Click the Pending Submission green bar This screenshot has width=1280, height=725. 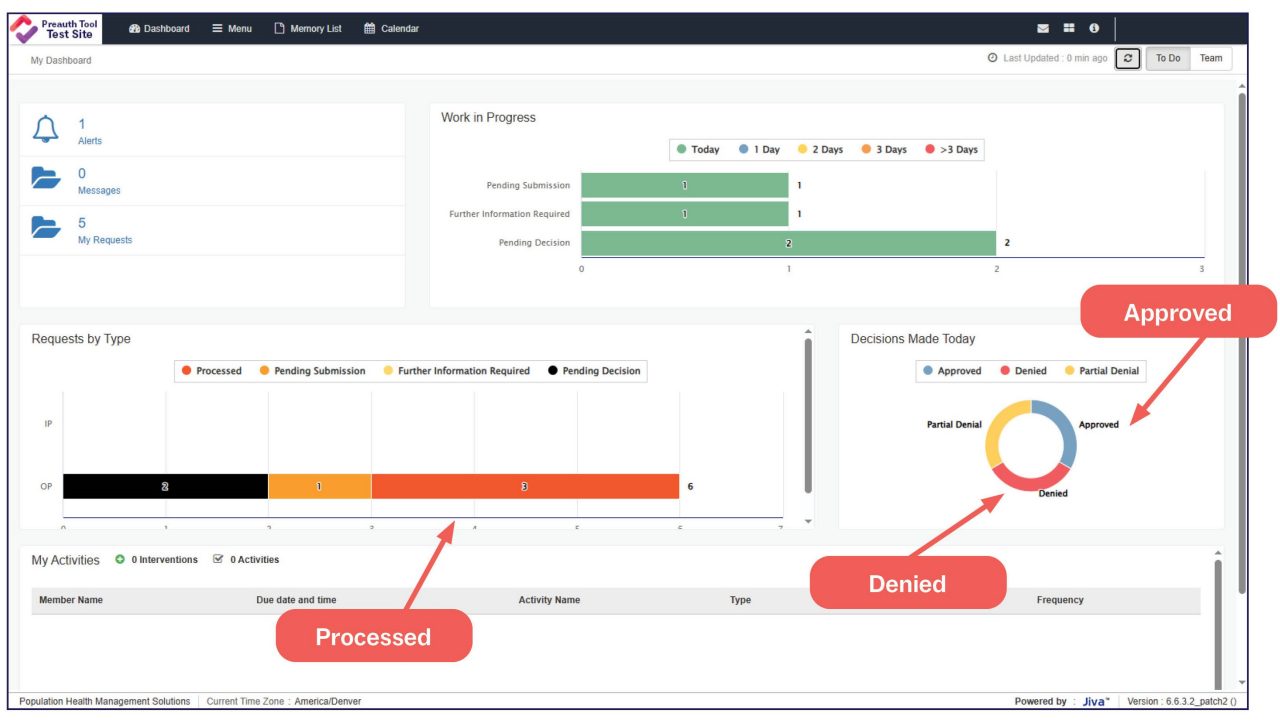point(685,185)
